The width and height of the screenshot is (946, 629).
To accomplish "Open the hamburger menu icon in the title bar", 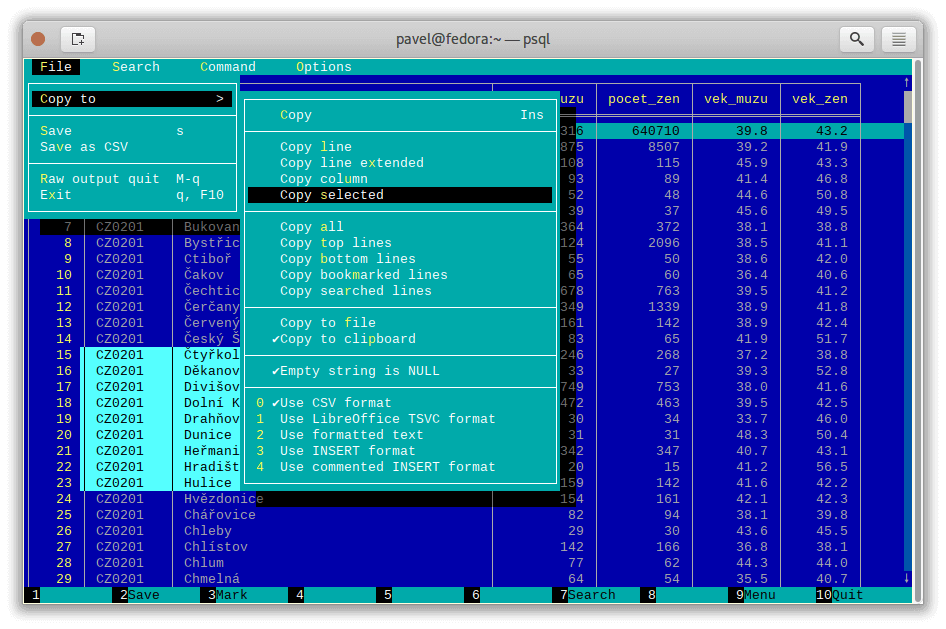I will click(x=898, y=39).
